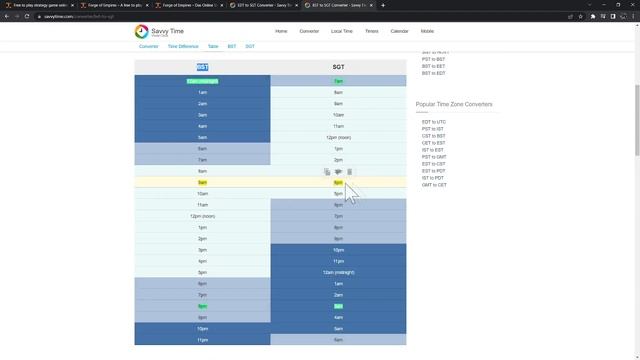Click the page vertical scrollbar

tap(637, 120)
